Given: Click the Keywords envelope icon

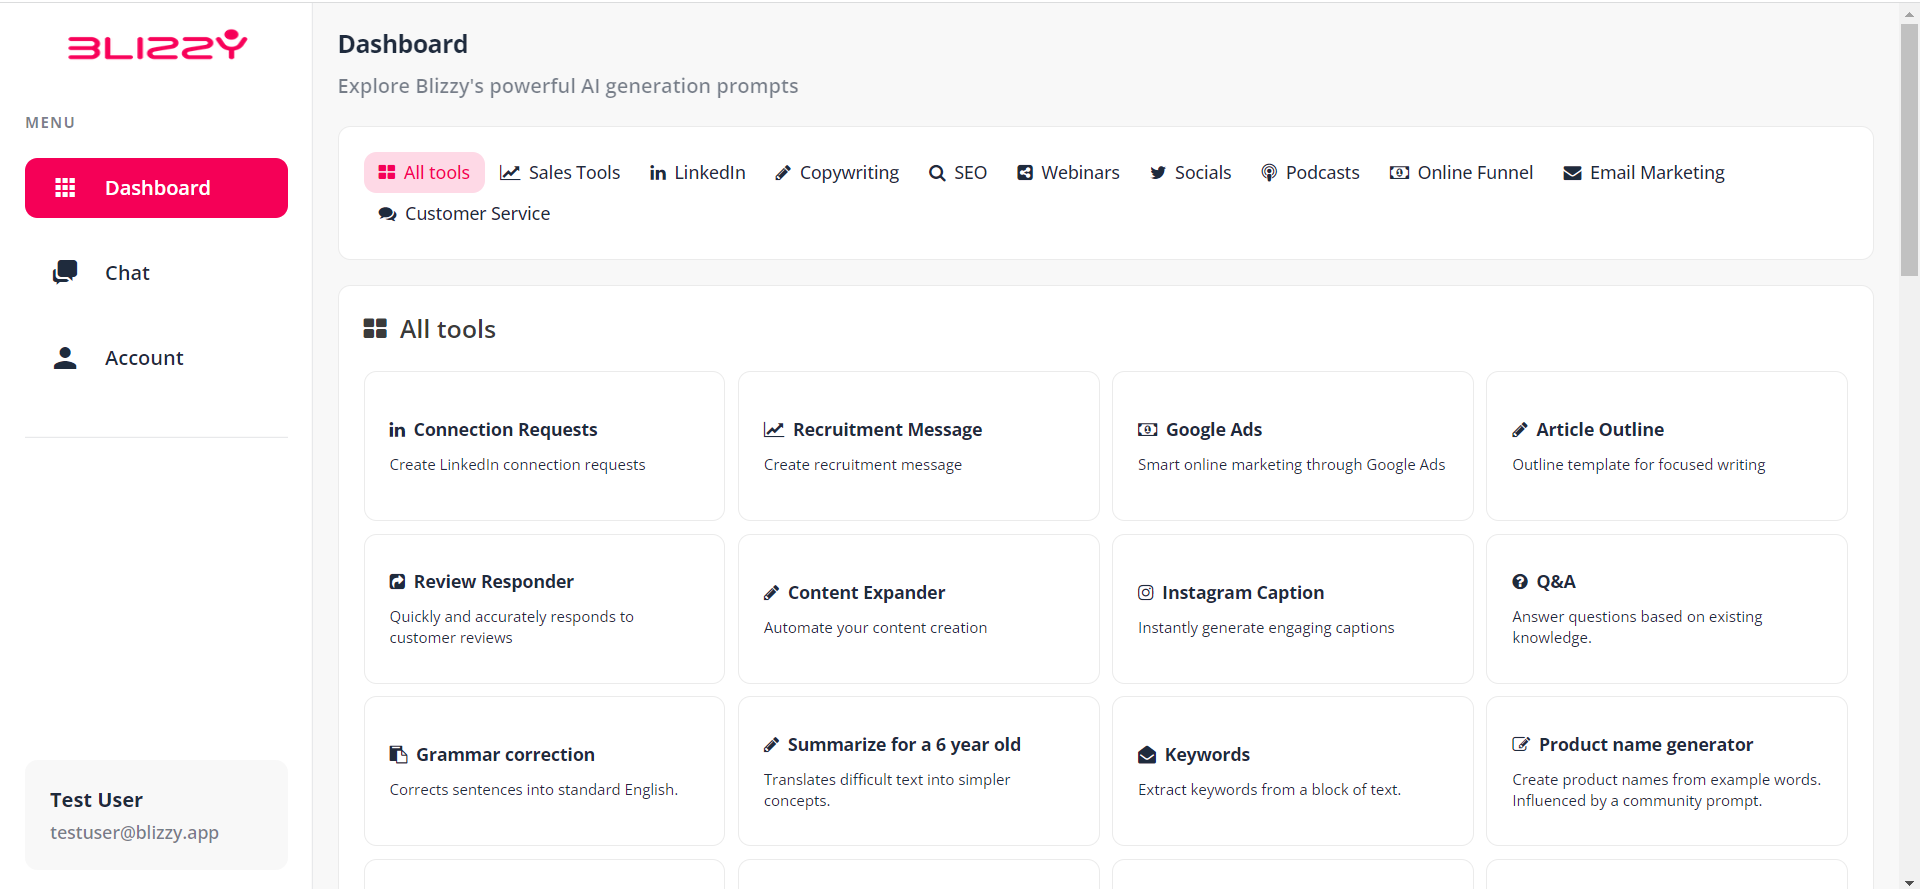Looking at the screenshot, I should pos(1147,755).
